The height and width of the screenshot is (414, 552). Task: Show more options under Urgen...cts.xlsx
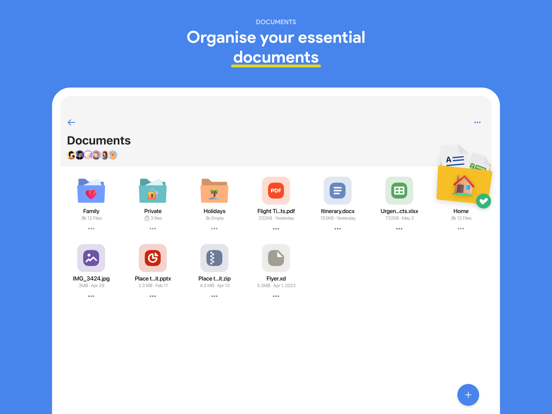pos(399,228)
